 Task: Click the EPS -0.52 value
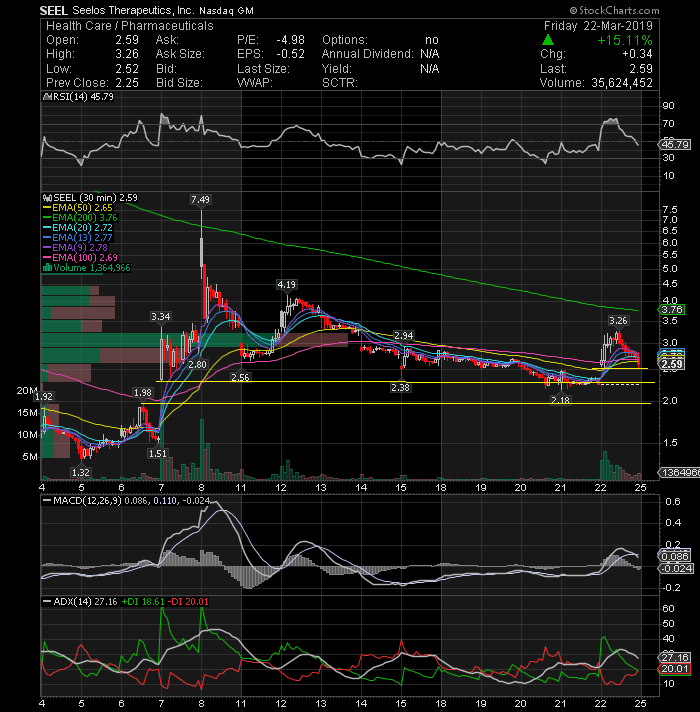coord(291,54)
